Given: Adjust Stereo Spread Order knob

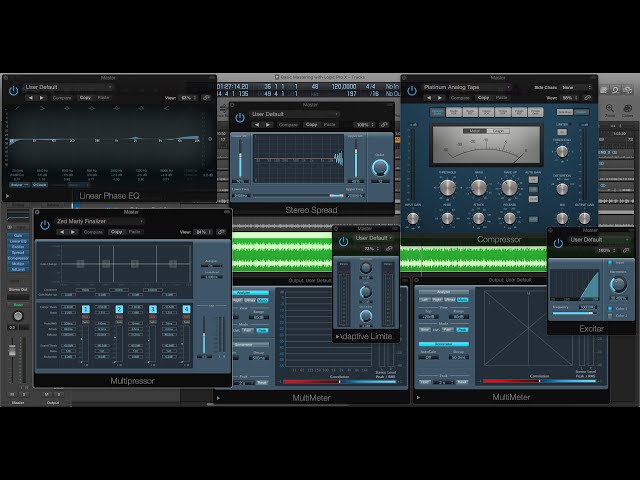Looking at the screenshot, I should tap(380, 168).
